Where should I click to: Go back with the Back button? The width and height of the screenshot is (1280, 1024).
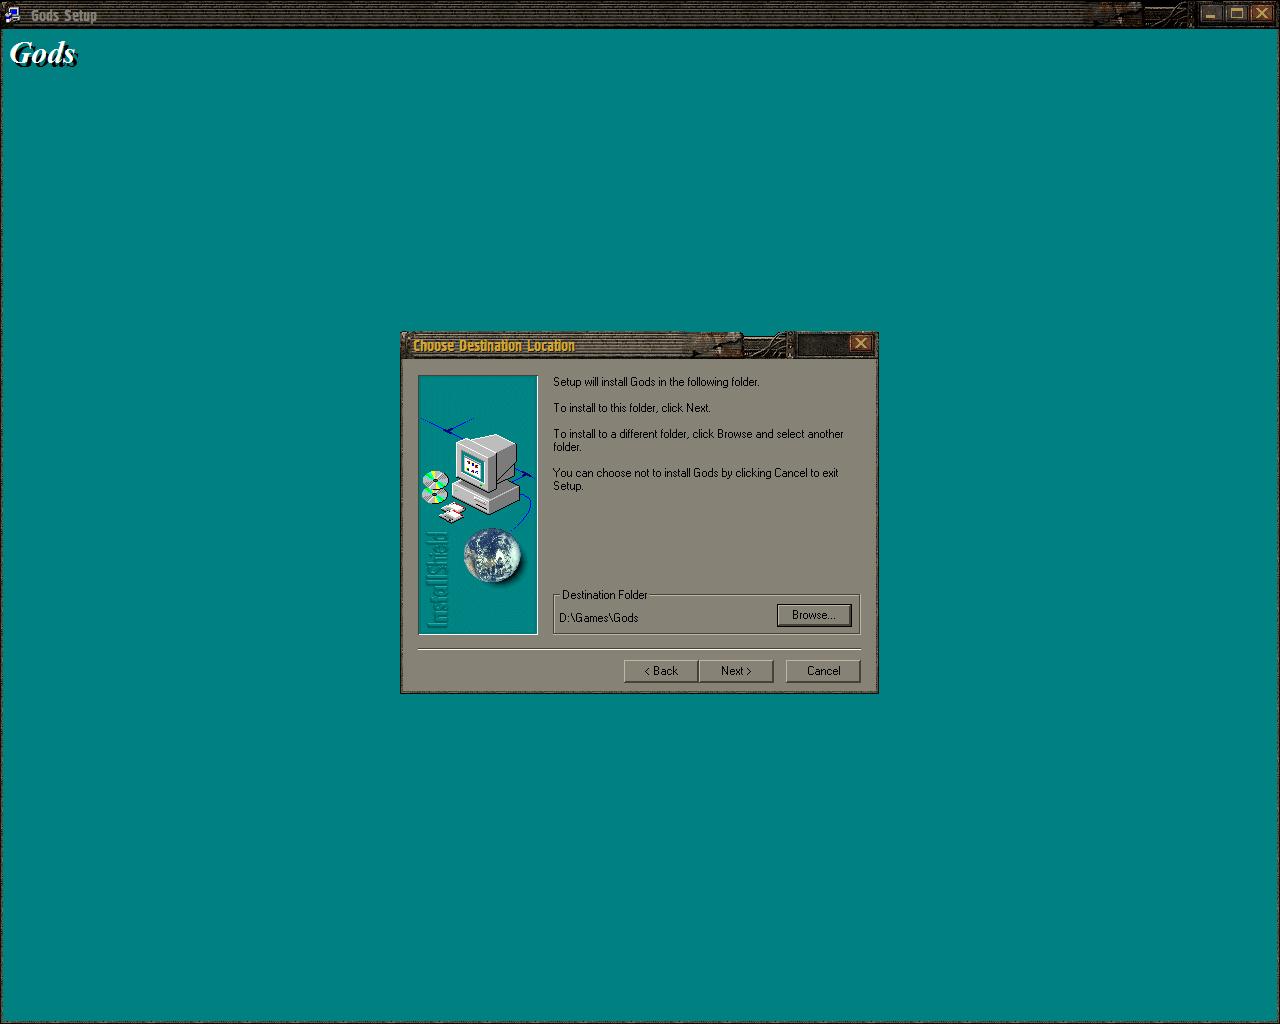pyautogui.click(x=661, y=671)
